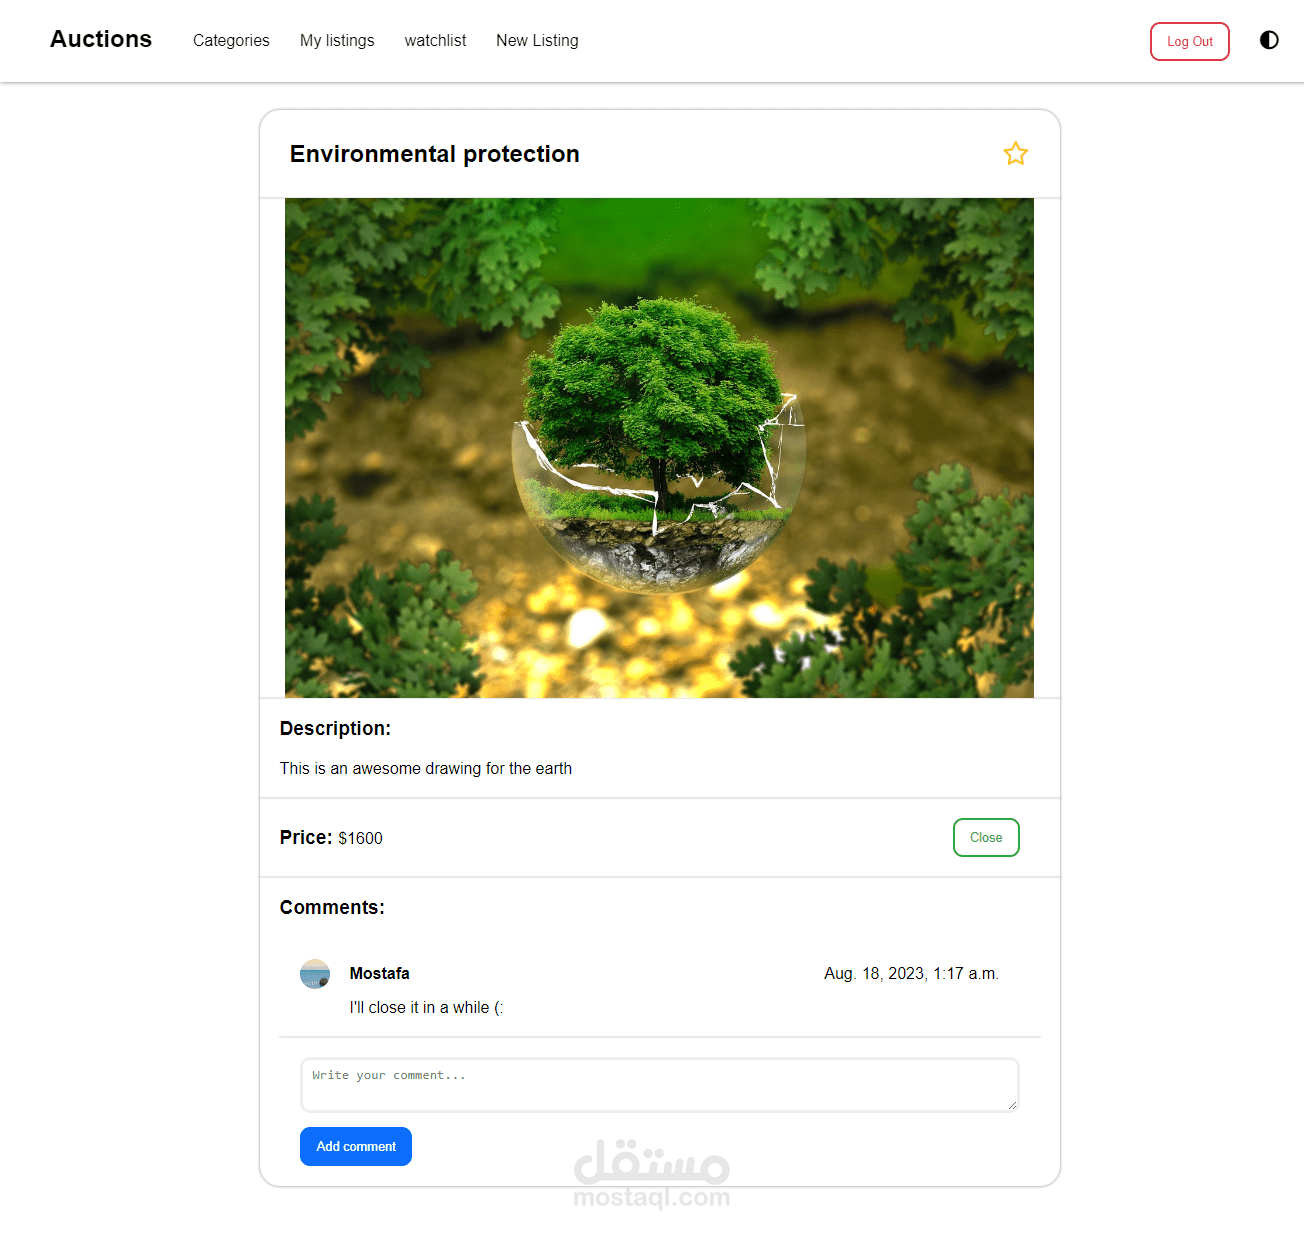Open the watchlist nav link
Image resolution: width=1304 pixels, height=1236 pixels.
tap(435, 40)
